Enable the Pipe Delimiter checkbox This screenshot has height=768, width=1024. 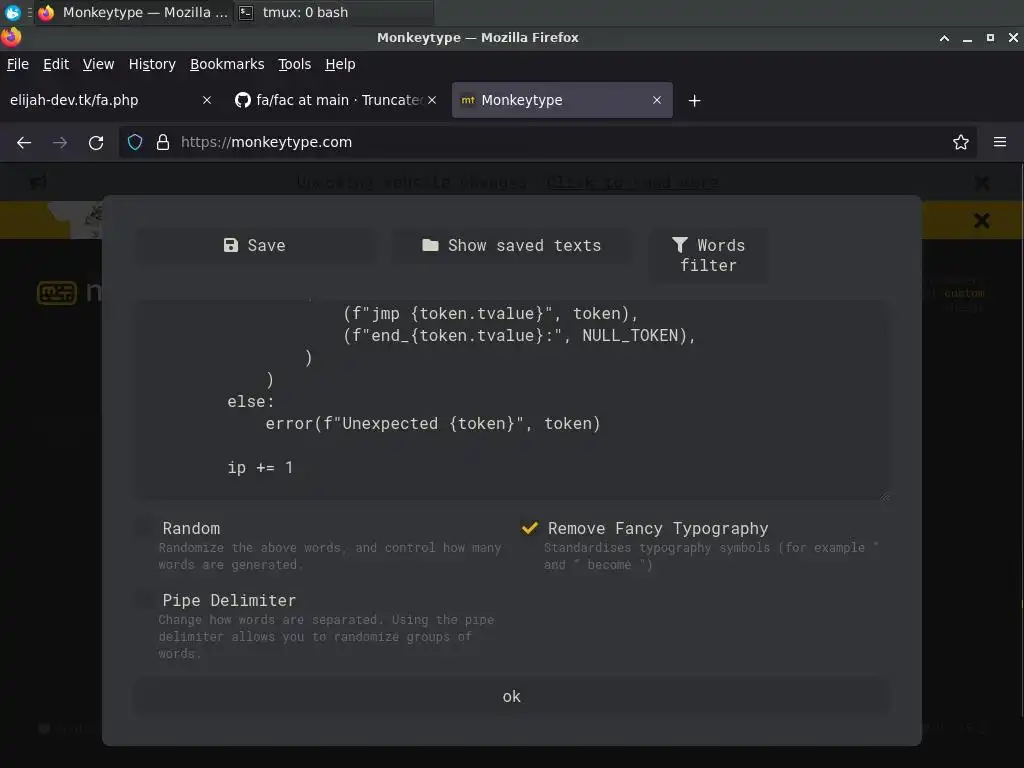(145, 600)
